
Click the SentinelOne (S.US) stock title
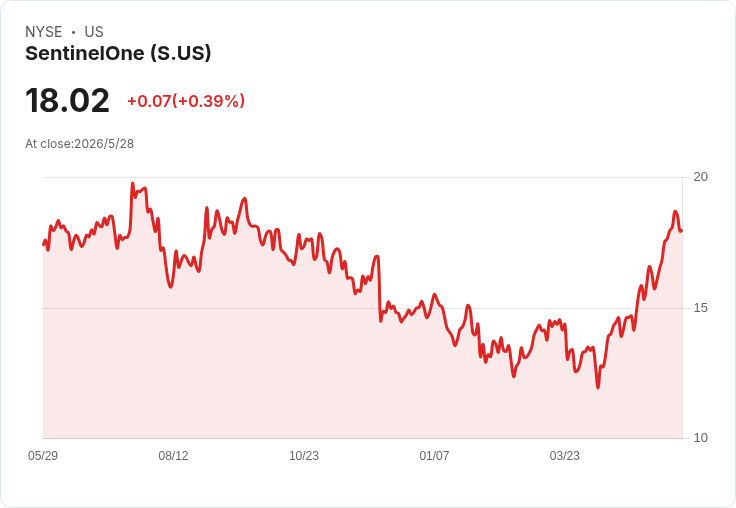pos(118,54)
